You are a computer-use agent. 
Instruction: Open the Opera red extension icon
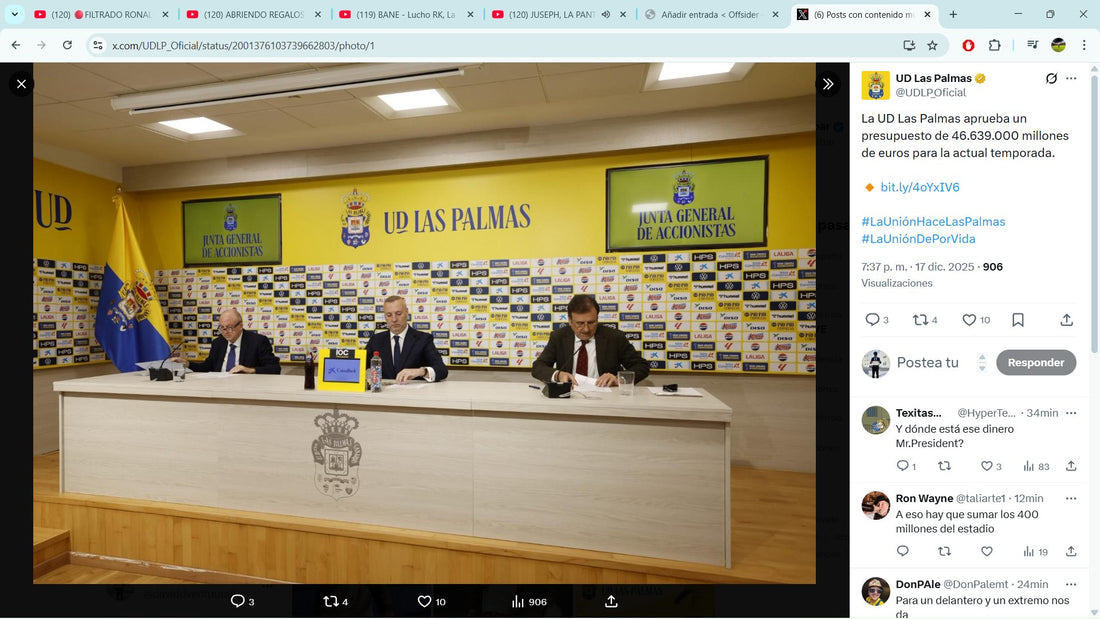pos(968,46)
